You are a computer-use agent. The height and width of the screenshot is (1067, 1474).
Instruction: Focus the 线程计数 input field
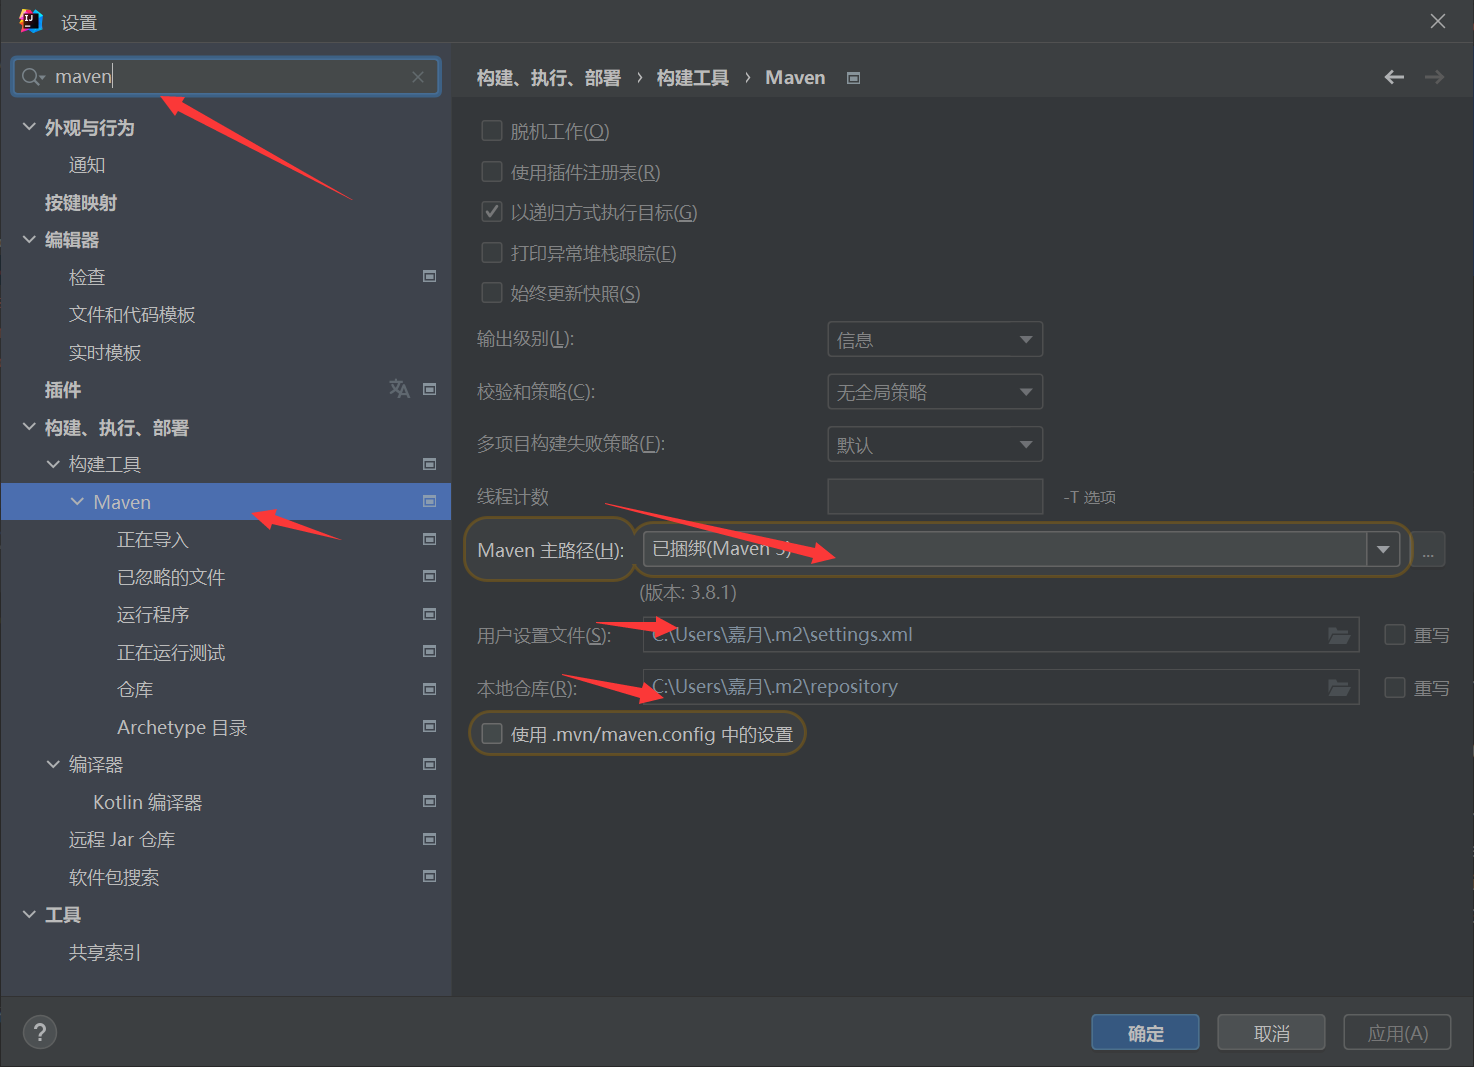pos(935,496)
